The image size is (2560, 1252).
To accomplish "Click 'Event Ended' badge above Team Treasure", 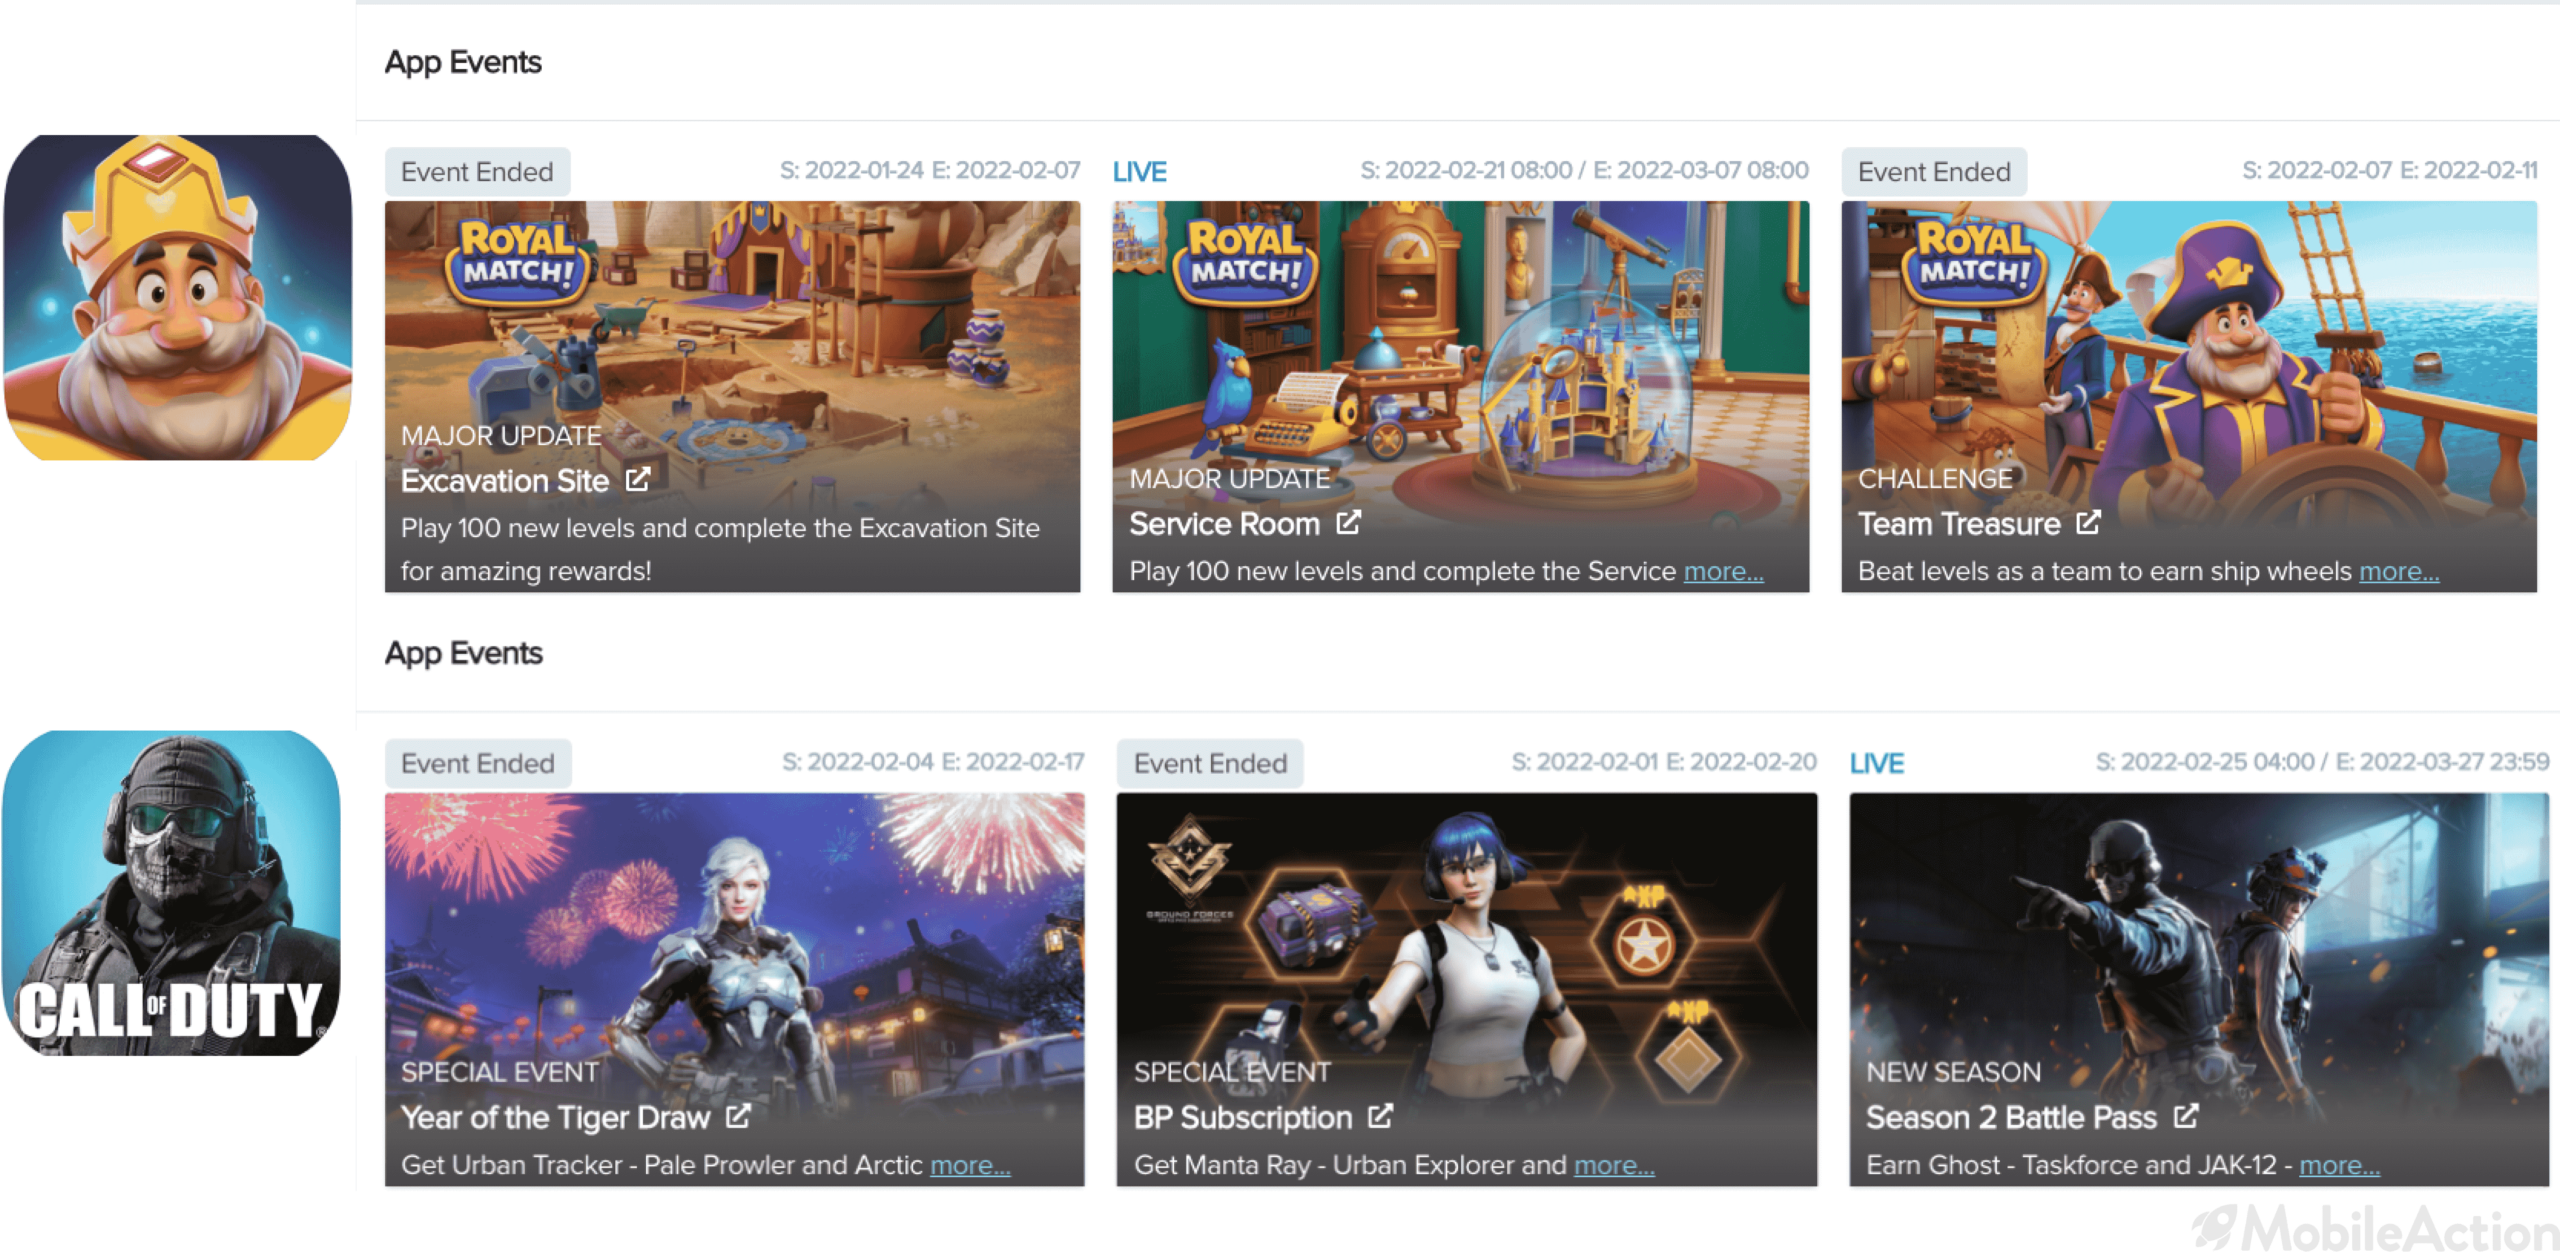I will pyautogui.click(x=1934, y=172).
